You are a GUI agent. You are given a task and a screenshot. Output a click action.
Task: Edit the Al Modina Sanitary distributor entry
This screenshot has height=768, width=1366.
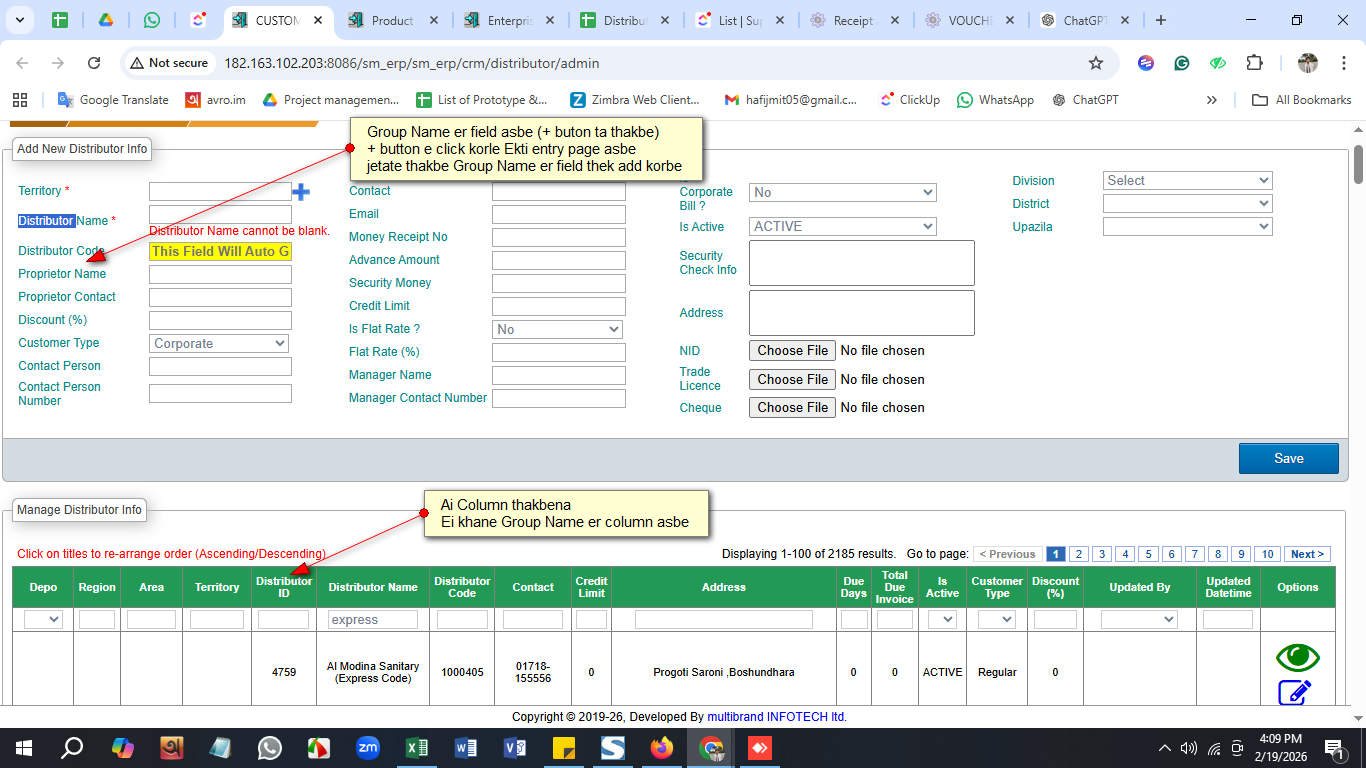click(x=1295, y=692)
